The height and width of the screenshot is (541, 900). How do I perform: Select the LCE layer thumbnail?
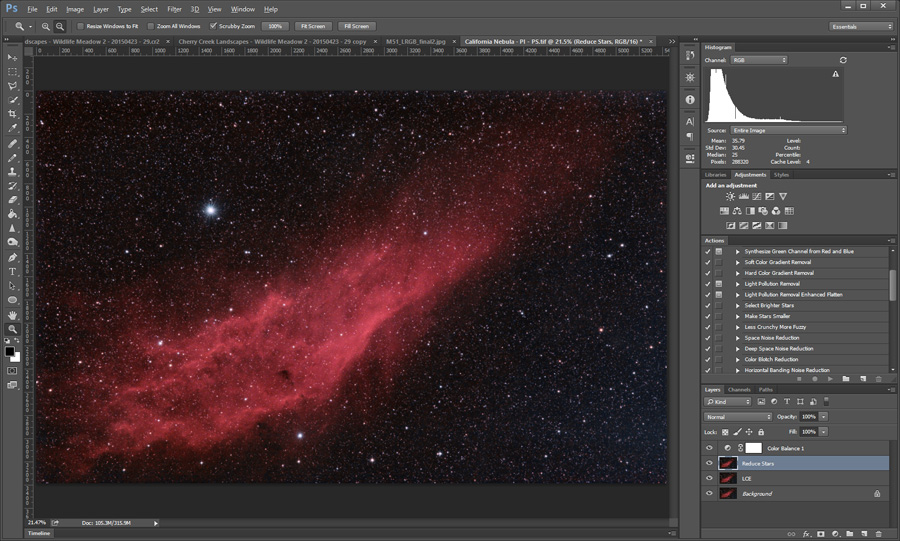coord(728,479)
